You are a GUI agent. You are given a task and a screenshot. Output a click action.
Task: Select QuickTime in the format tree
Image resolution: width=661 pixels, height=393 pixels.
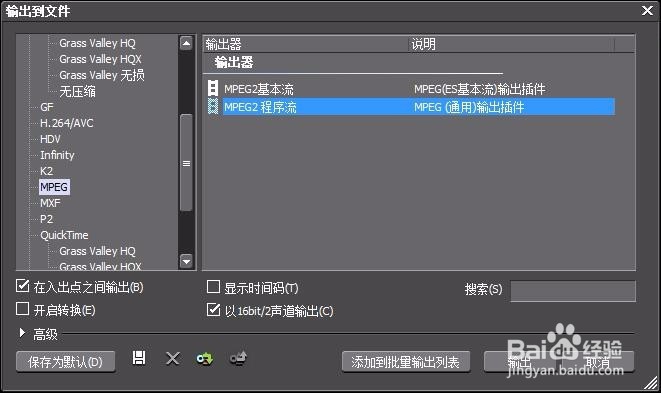click(x=64, y=235)
